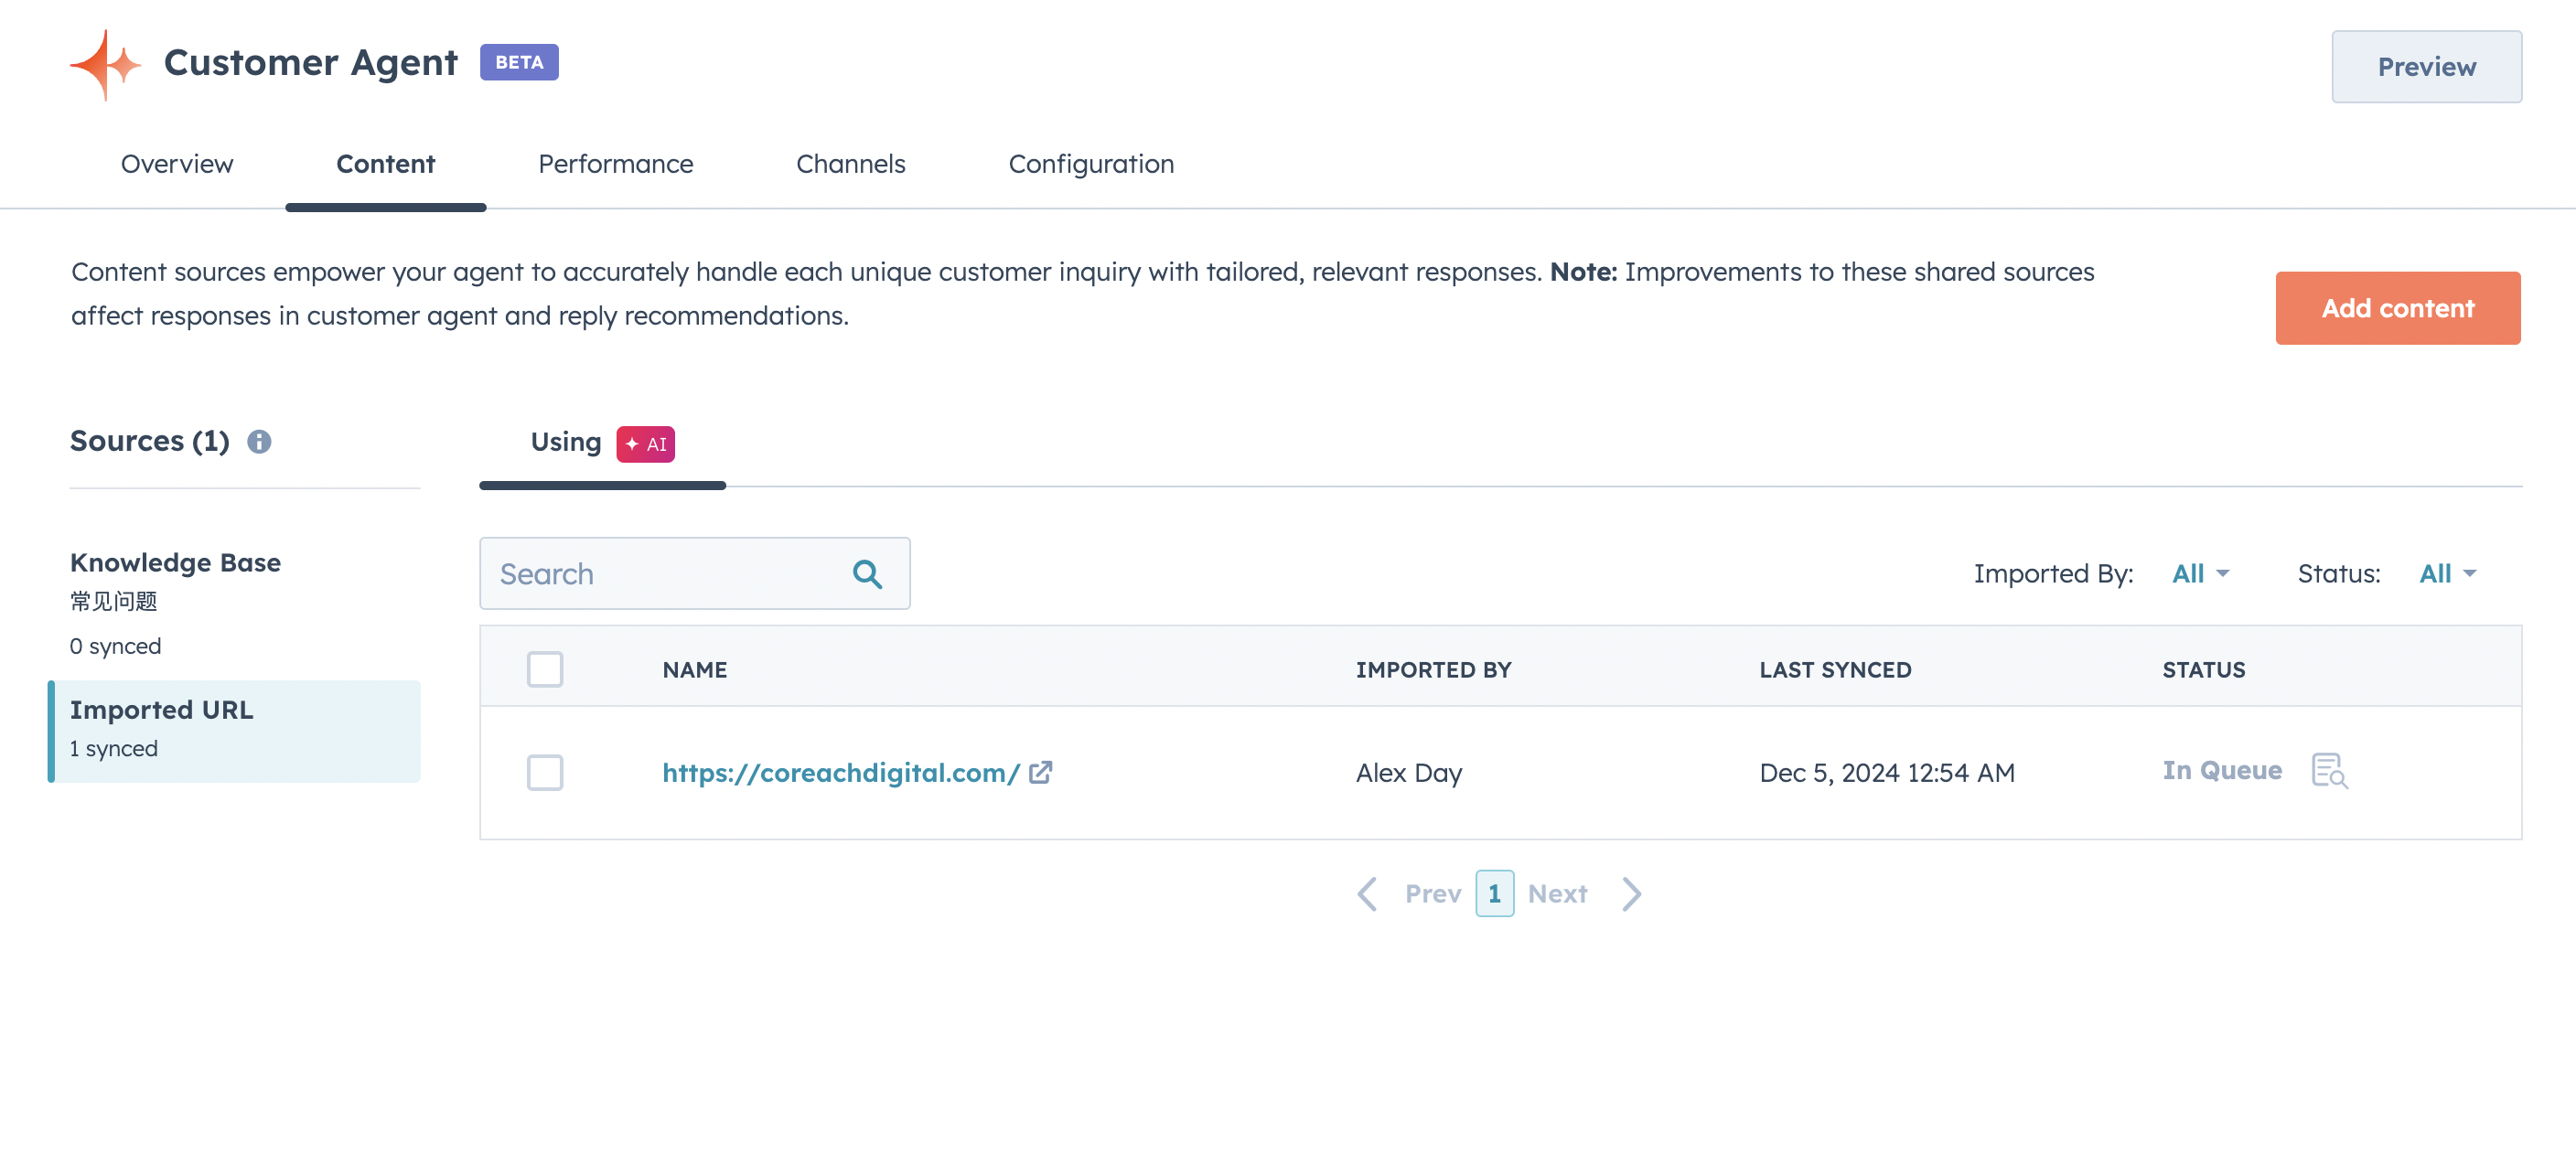The width and height of the screenshot is (2576, 1176).
Task: Click the Alex Day cell
Action: [1409, 773]
